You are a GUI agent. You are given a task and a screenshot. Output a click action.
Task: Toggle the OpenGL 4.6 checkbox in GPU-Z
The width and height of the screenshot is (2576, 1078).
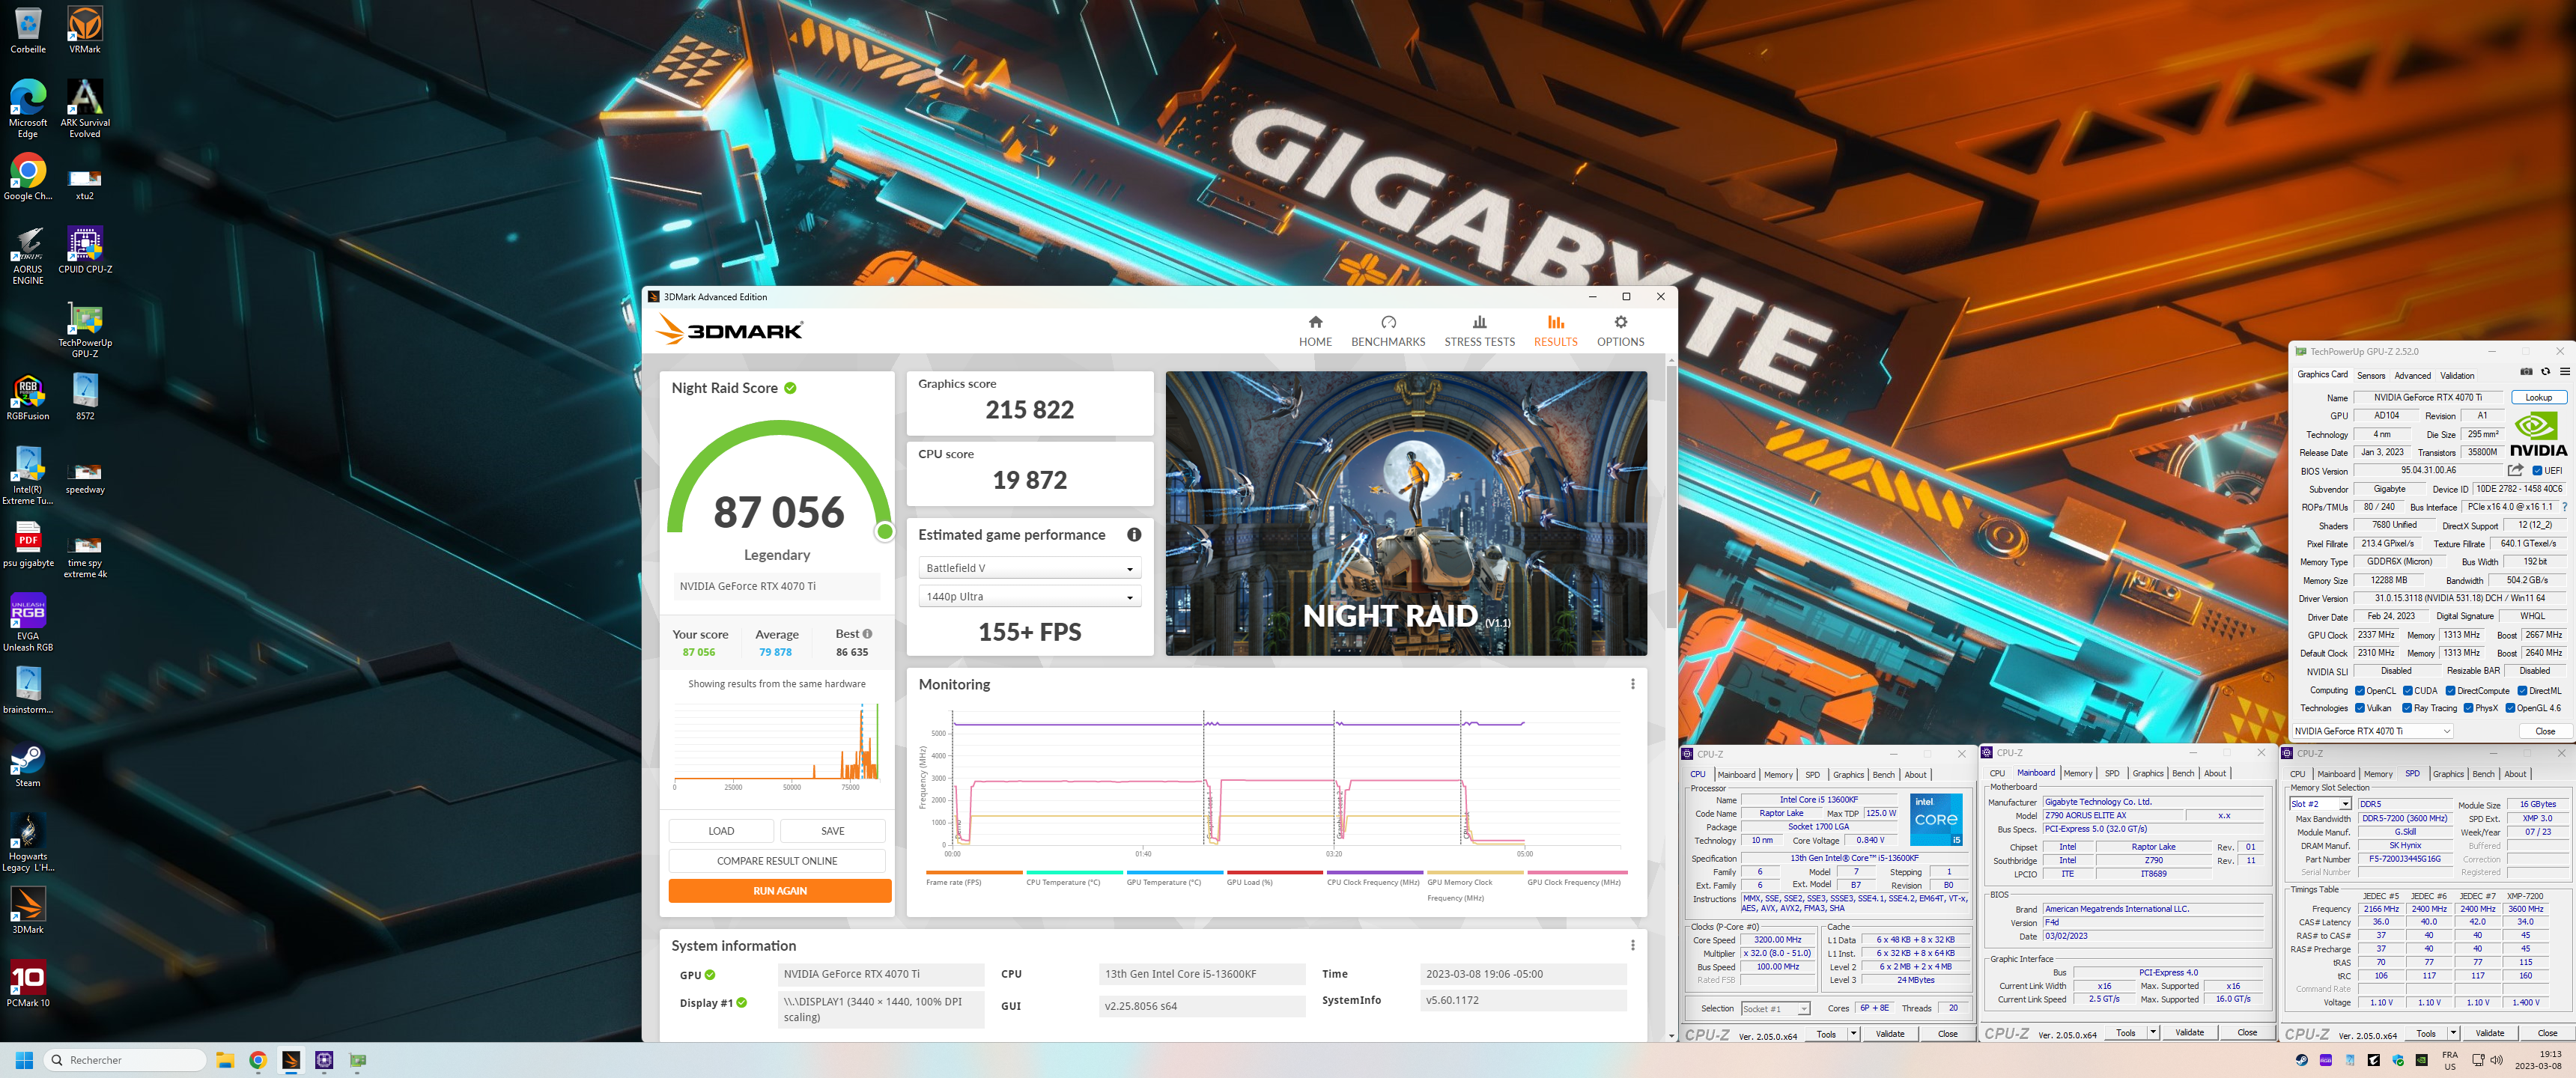(x=2510, y=708)
